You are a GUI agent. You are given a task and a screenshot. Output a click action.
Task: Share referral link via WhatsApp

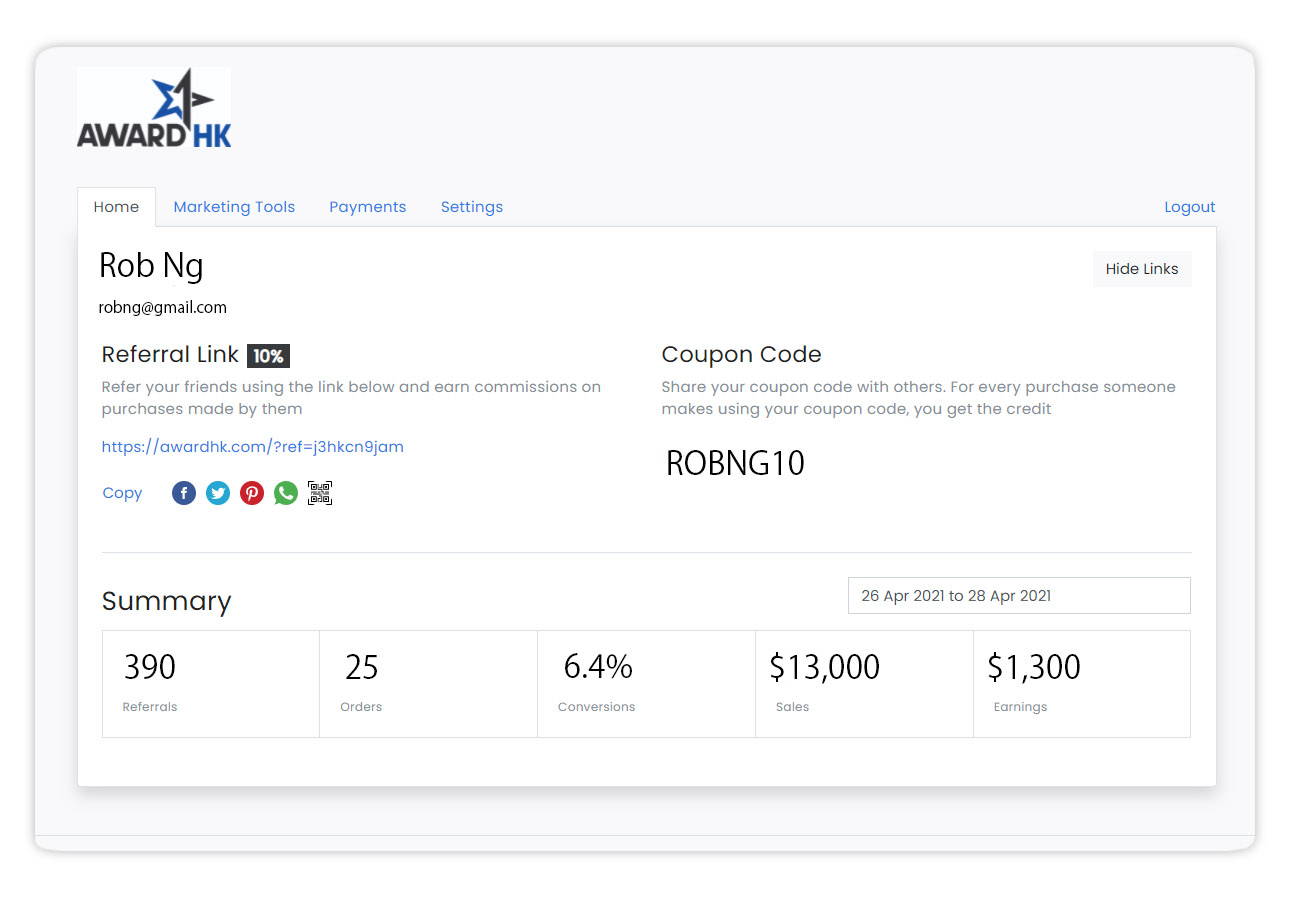pyautogui.click(x=286, y=493)
